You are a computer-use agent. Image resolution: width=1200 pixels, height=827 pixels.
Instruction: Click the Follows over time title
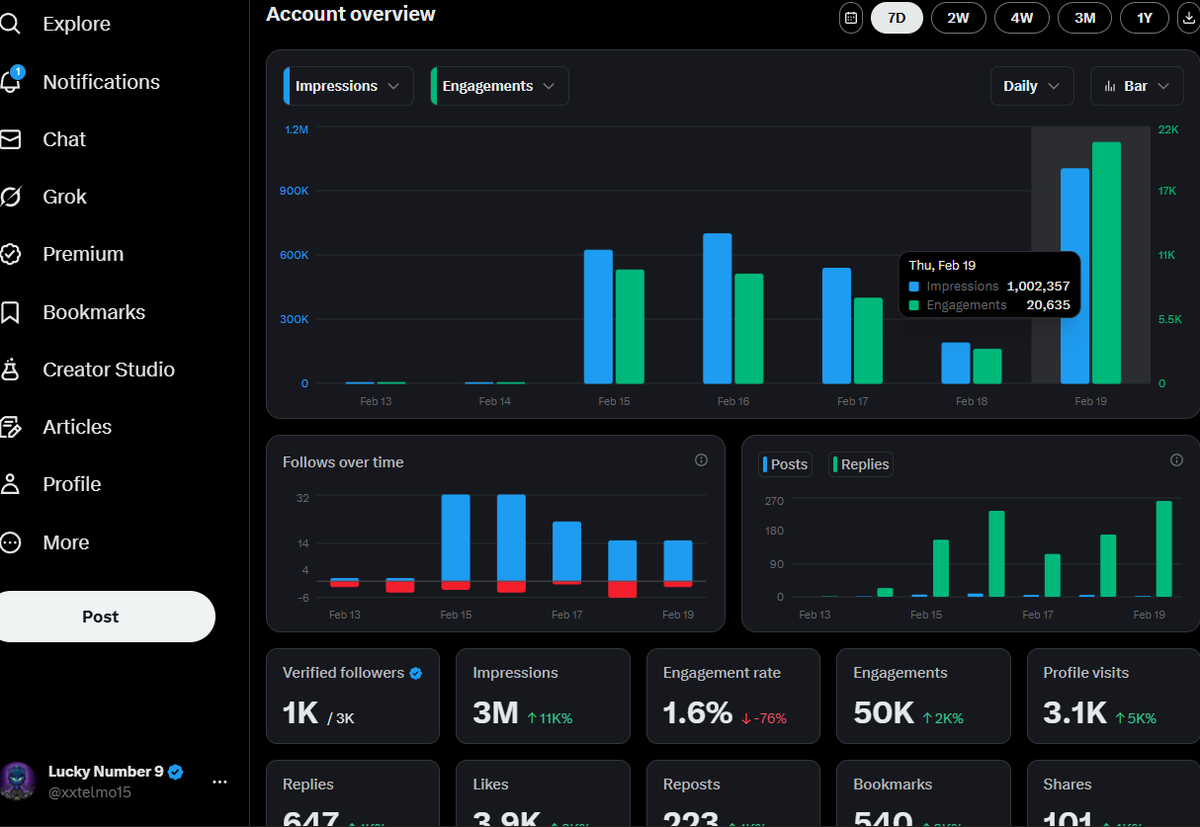tap(343, 462)
